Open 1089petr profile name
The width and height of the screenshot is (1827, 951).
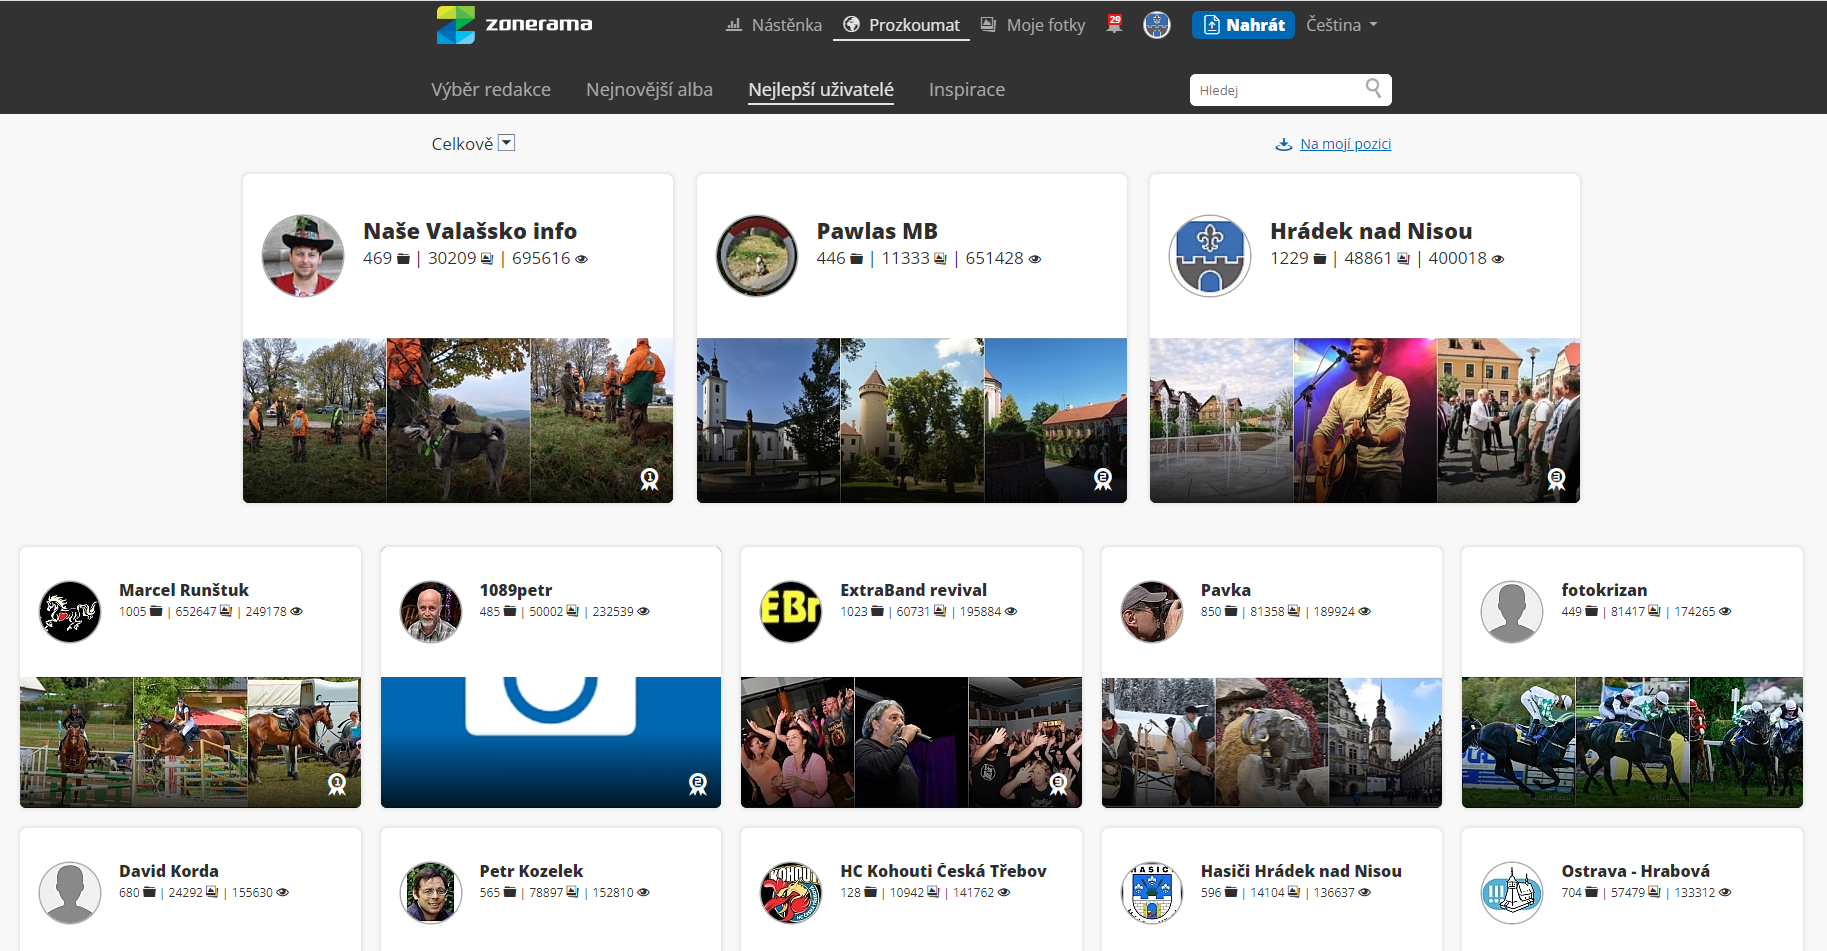pyautogui.click(x=516, y=590)
